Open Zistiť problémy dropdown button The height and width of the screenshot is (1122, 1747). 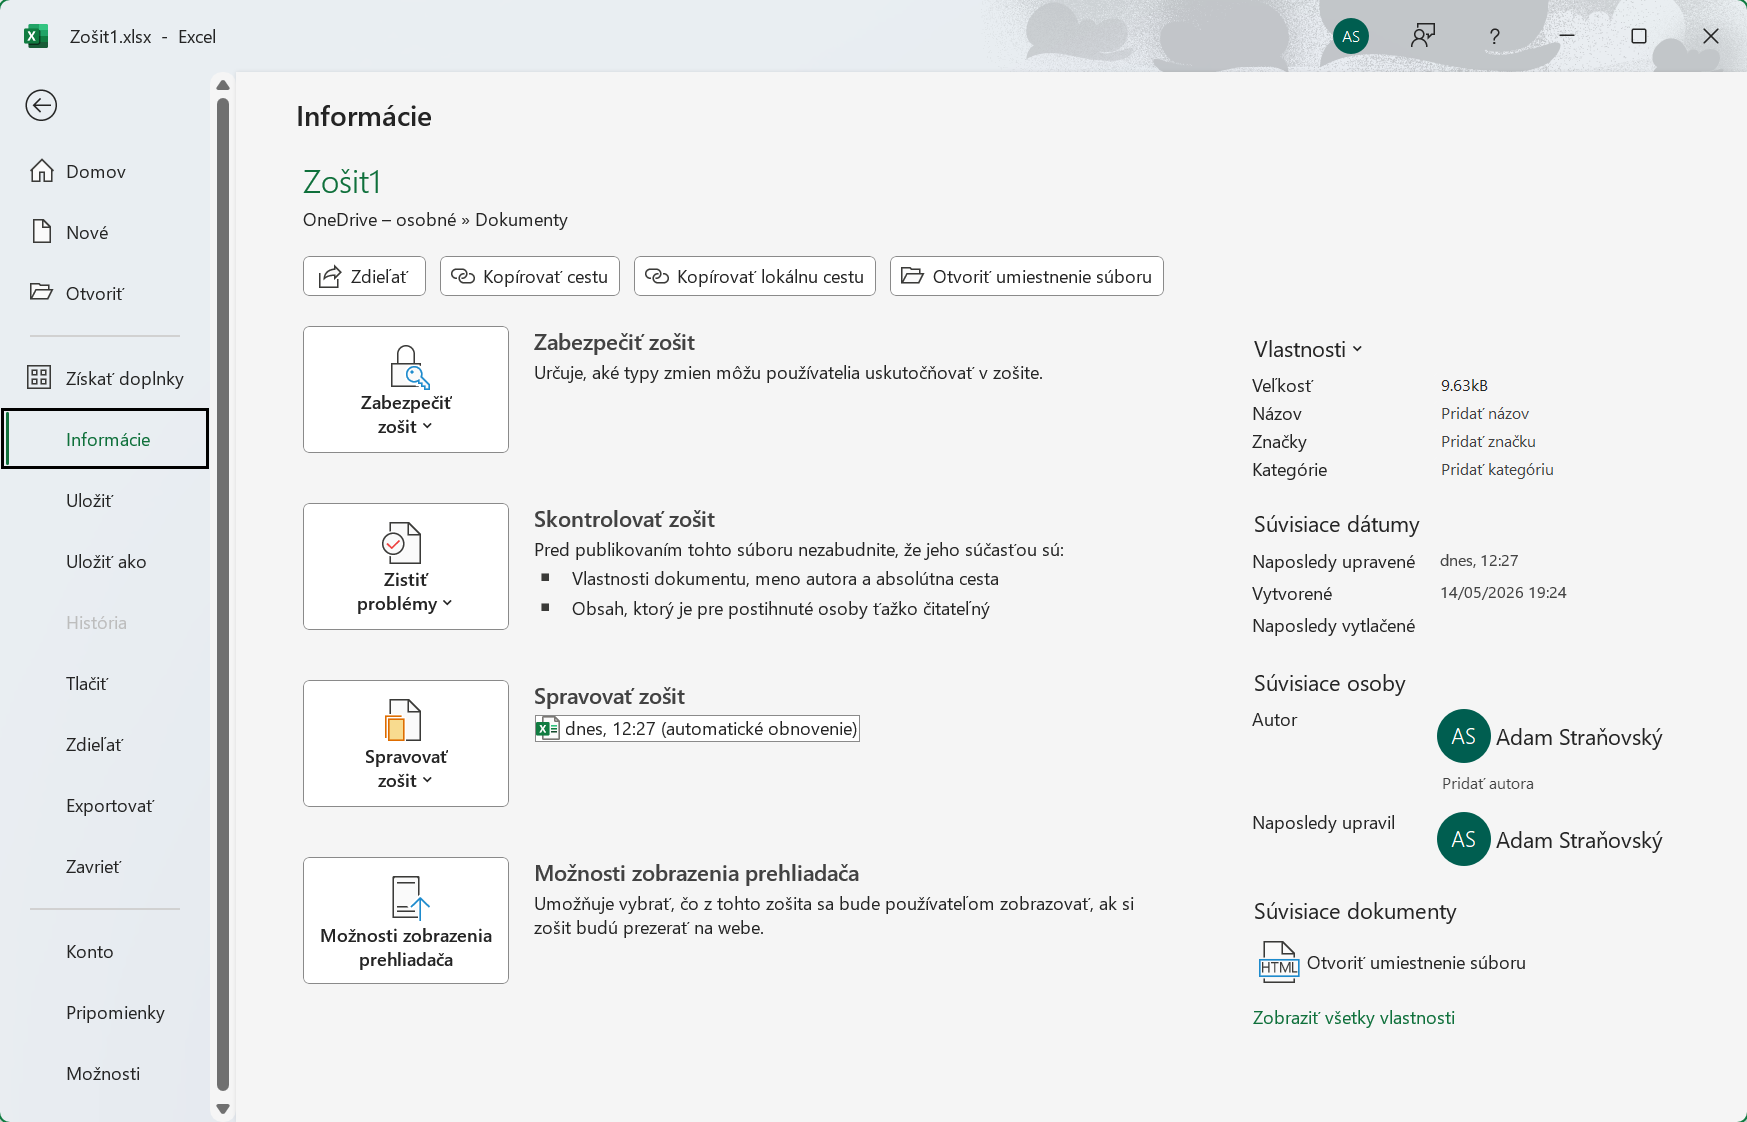tap(406, 566)
